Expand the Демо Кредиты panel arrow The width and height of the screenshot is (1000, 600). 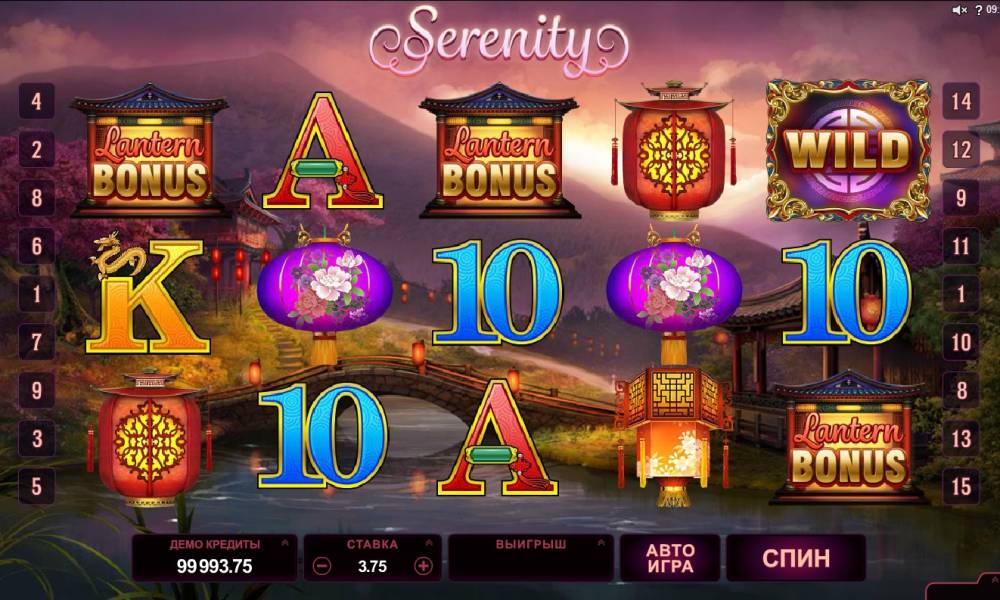click(285, 543)
